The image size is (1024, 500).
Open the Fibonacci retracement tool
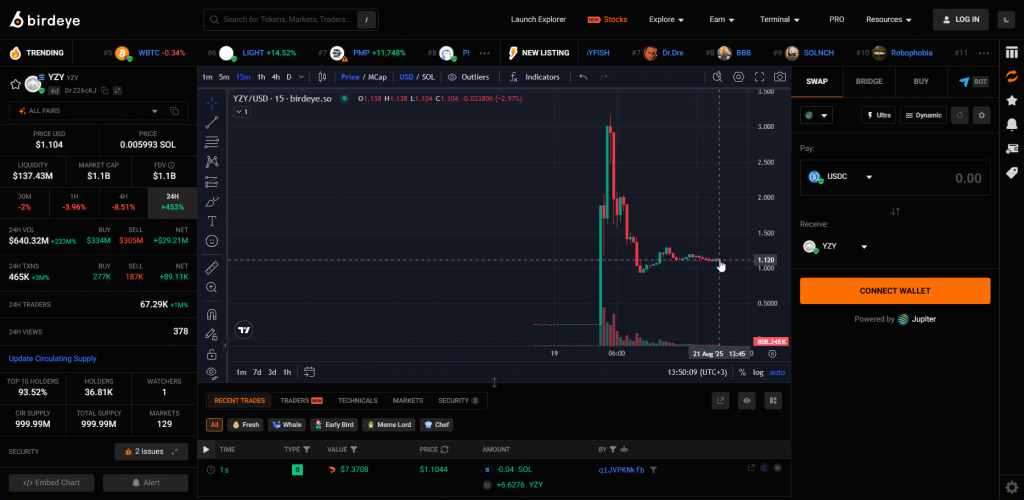coord(212,142)
